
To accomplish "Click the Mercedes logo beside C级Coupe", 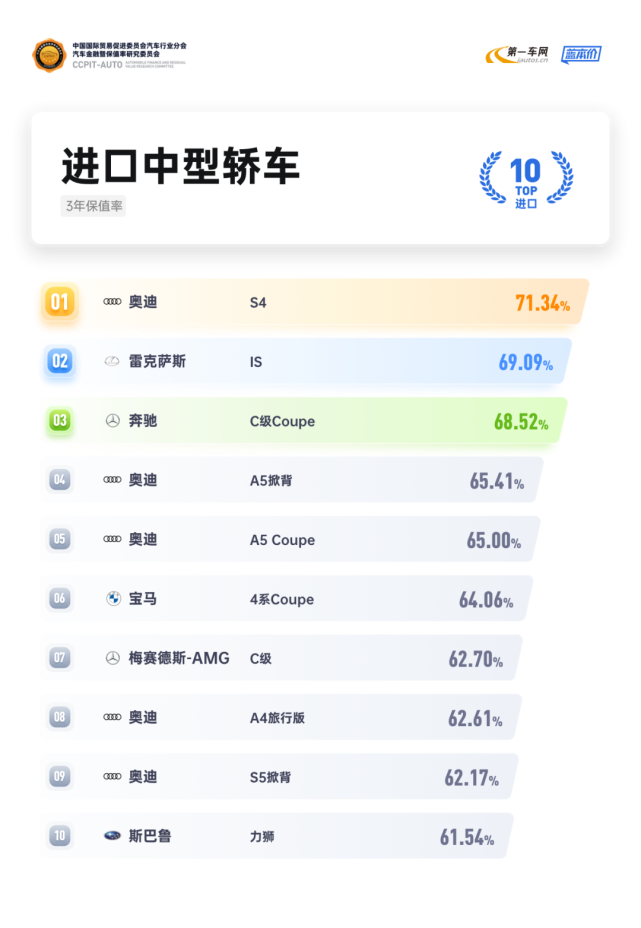I will (112, 421).
